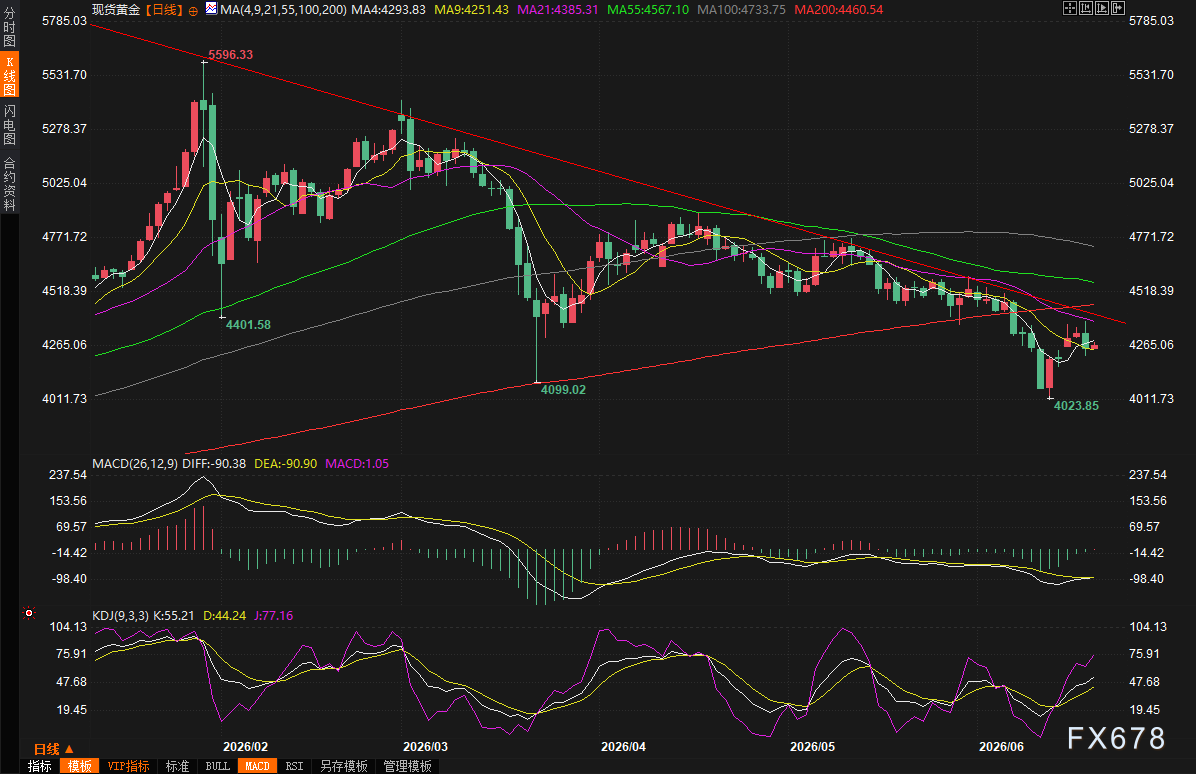Click the chart jump-to-start axis icon
The image size is (1196, 774).
1086,8
